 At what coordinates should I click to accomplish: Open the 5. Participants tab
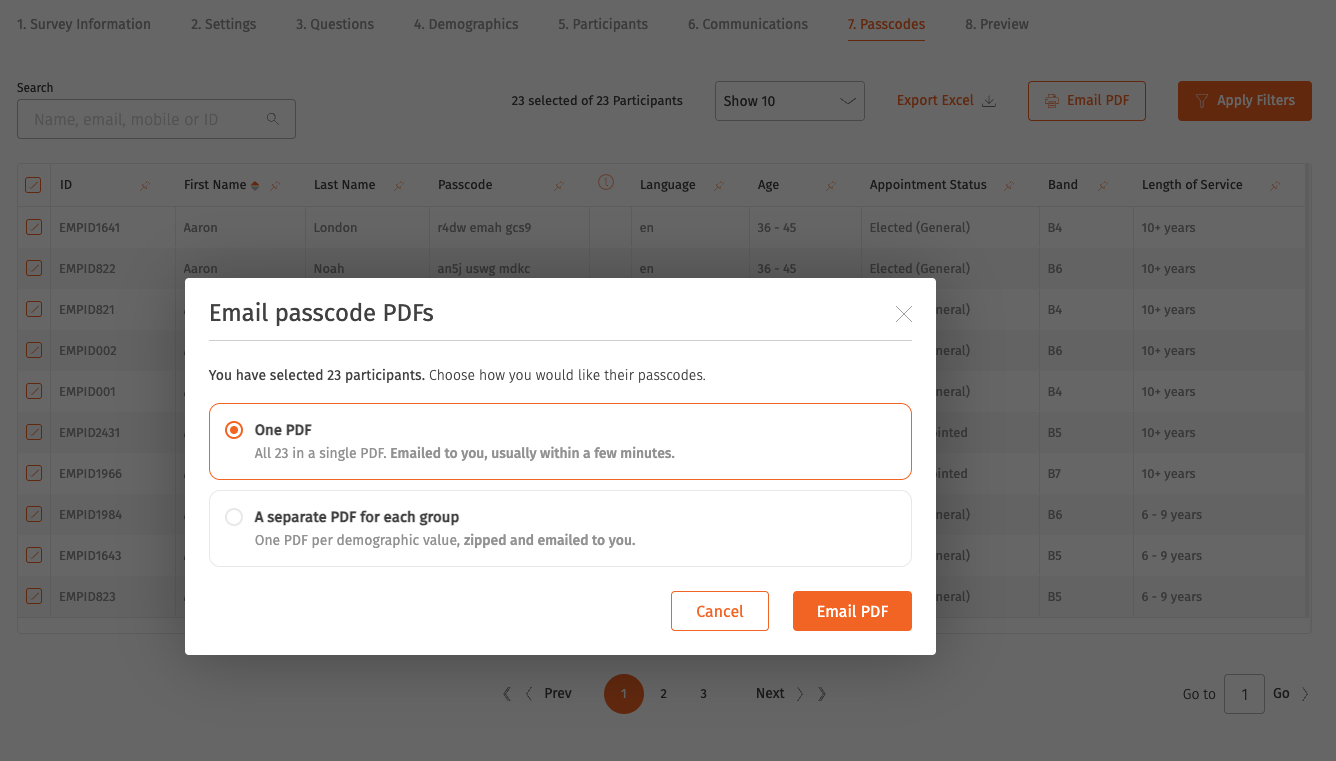[603, 24]
